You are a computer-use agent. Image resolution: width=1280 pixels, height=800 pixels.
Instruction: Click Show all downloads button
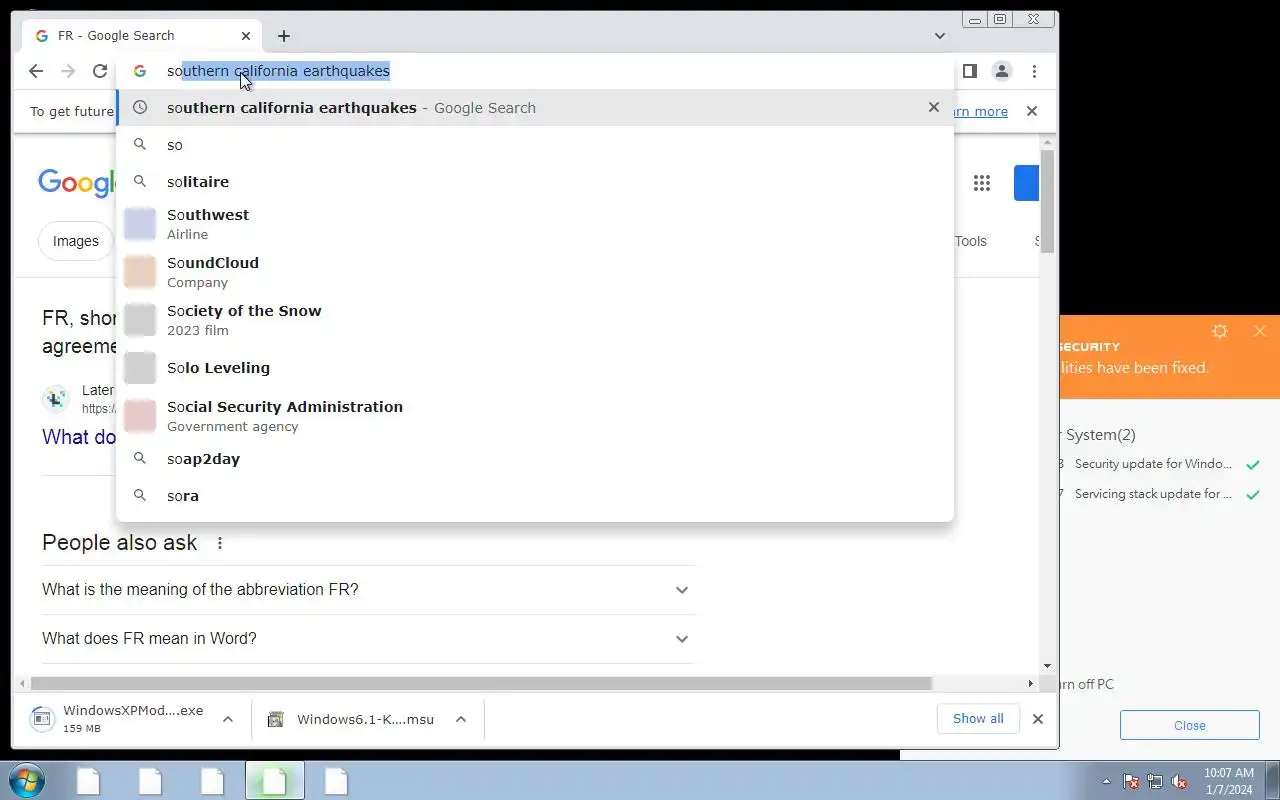[x=978, y=719]
